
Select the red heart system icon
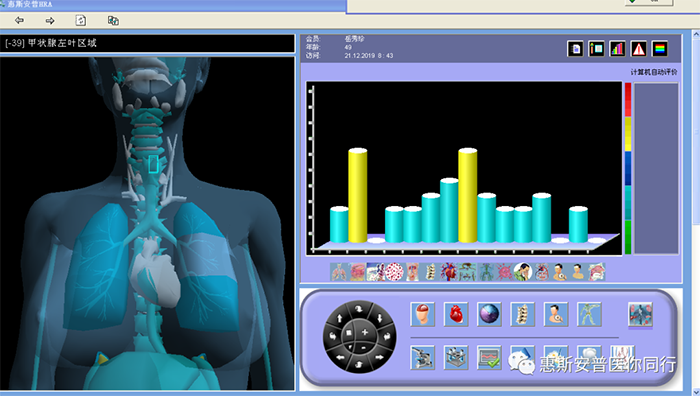point(456,314)
